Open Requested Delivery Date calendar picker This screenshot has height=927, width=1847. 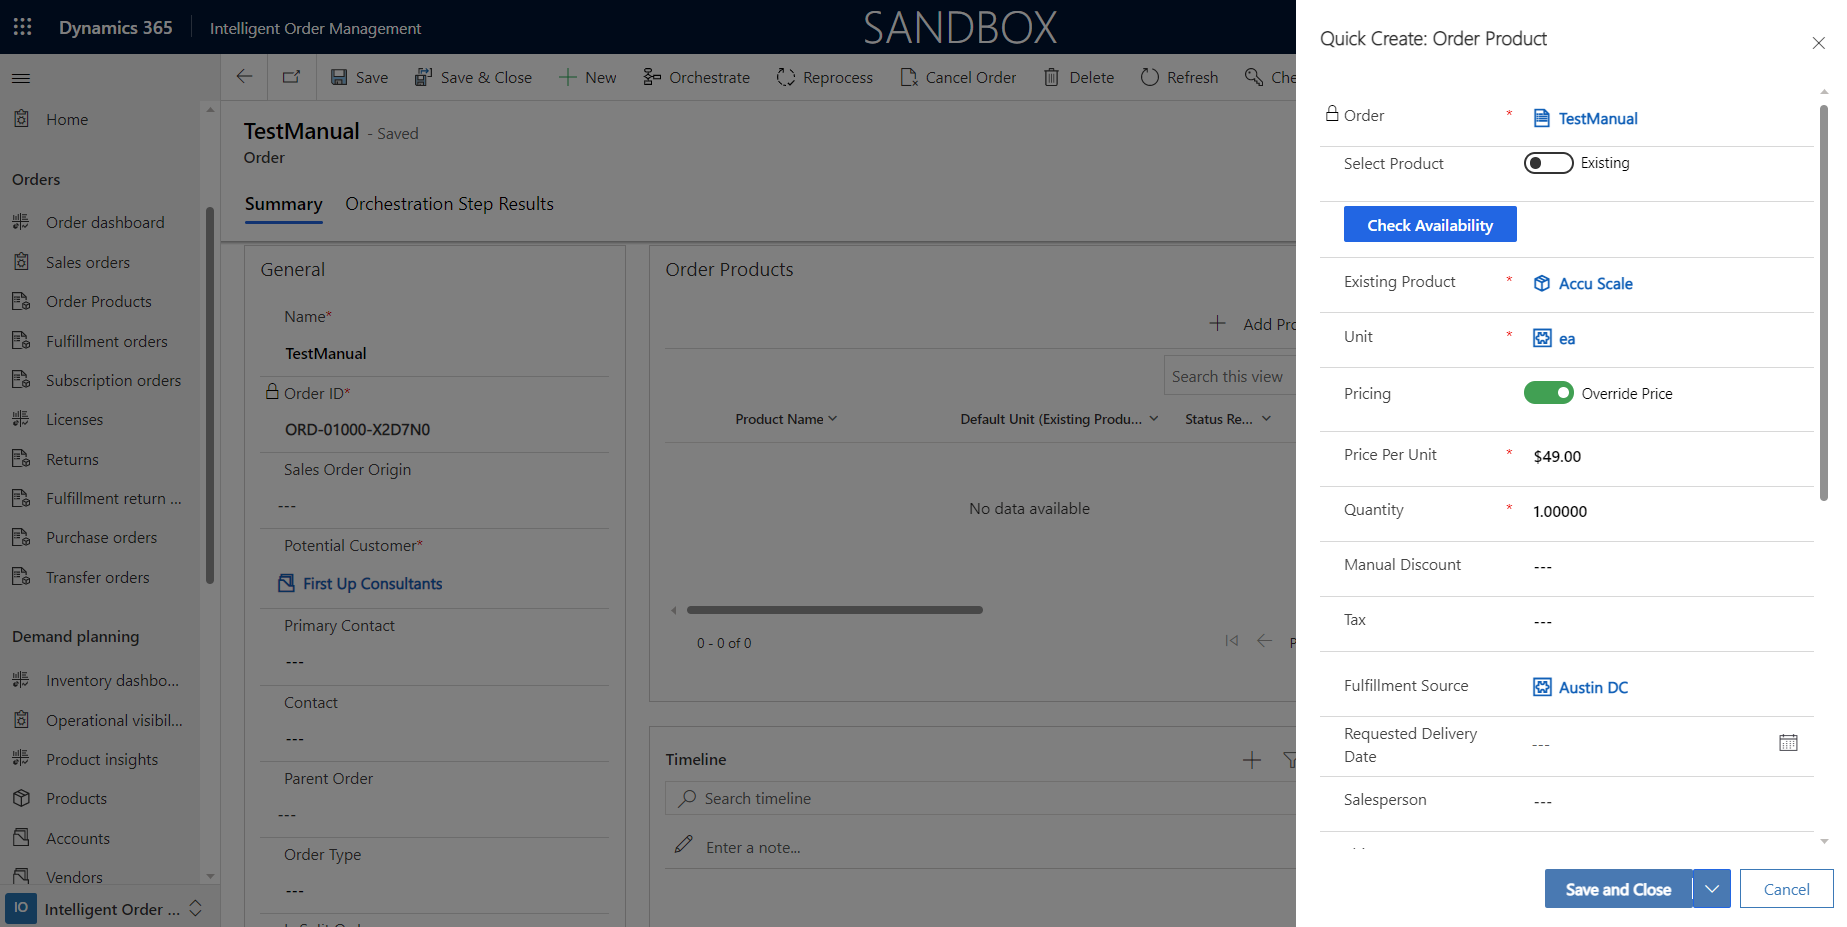(1788, 742)
